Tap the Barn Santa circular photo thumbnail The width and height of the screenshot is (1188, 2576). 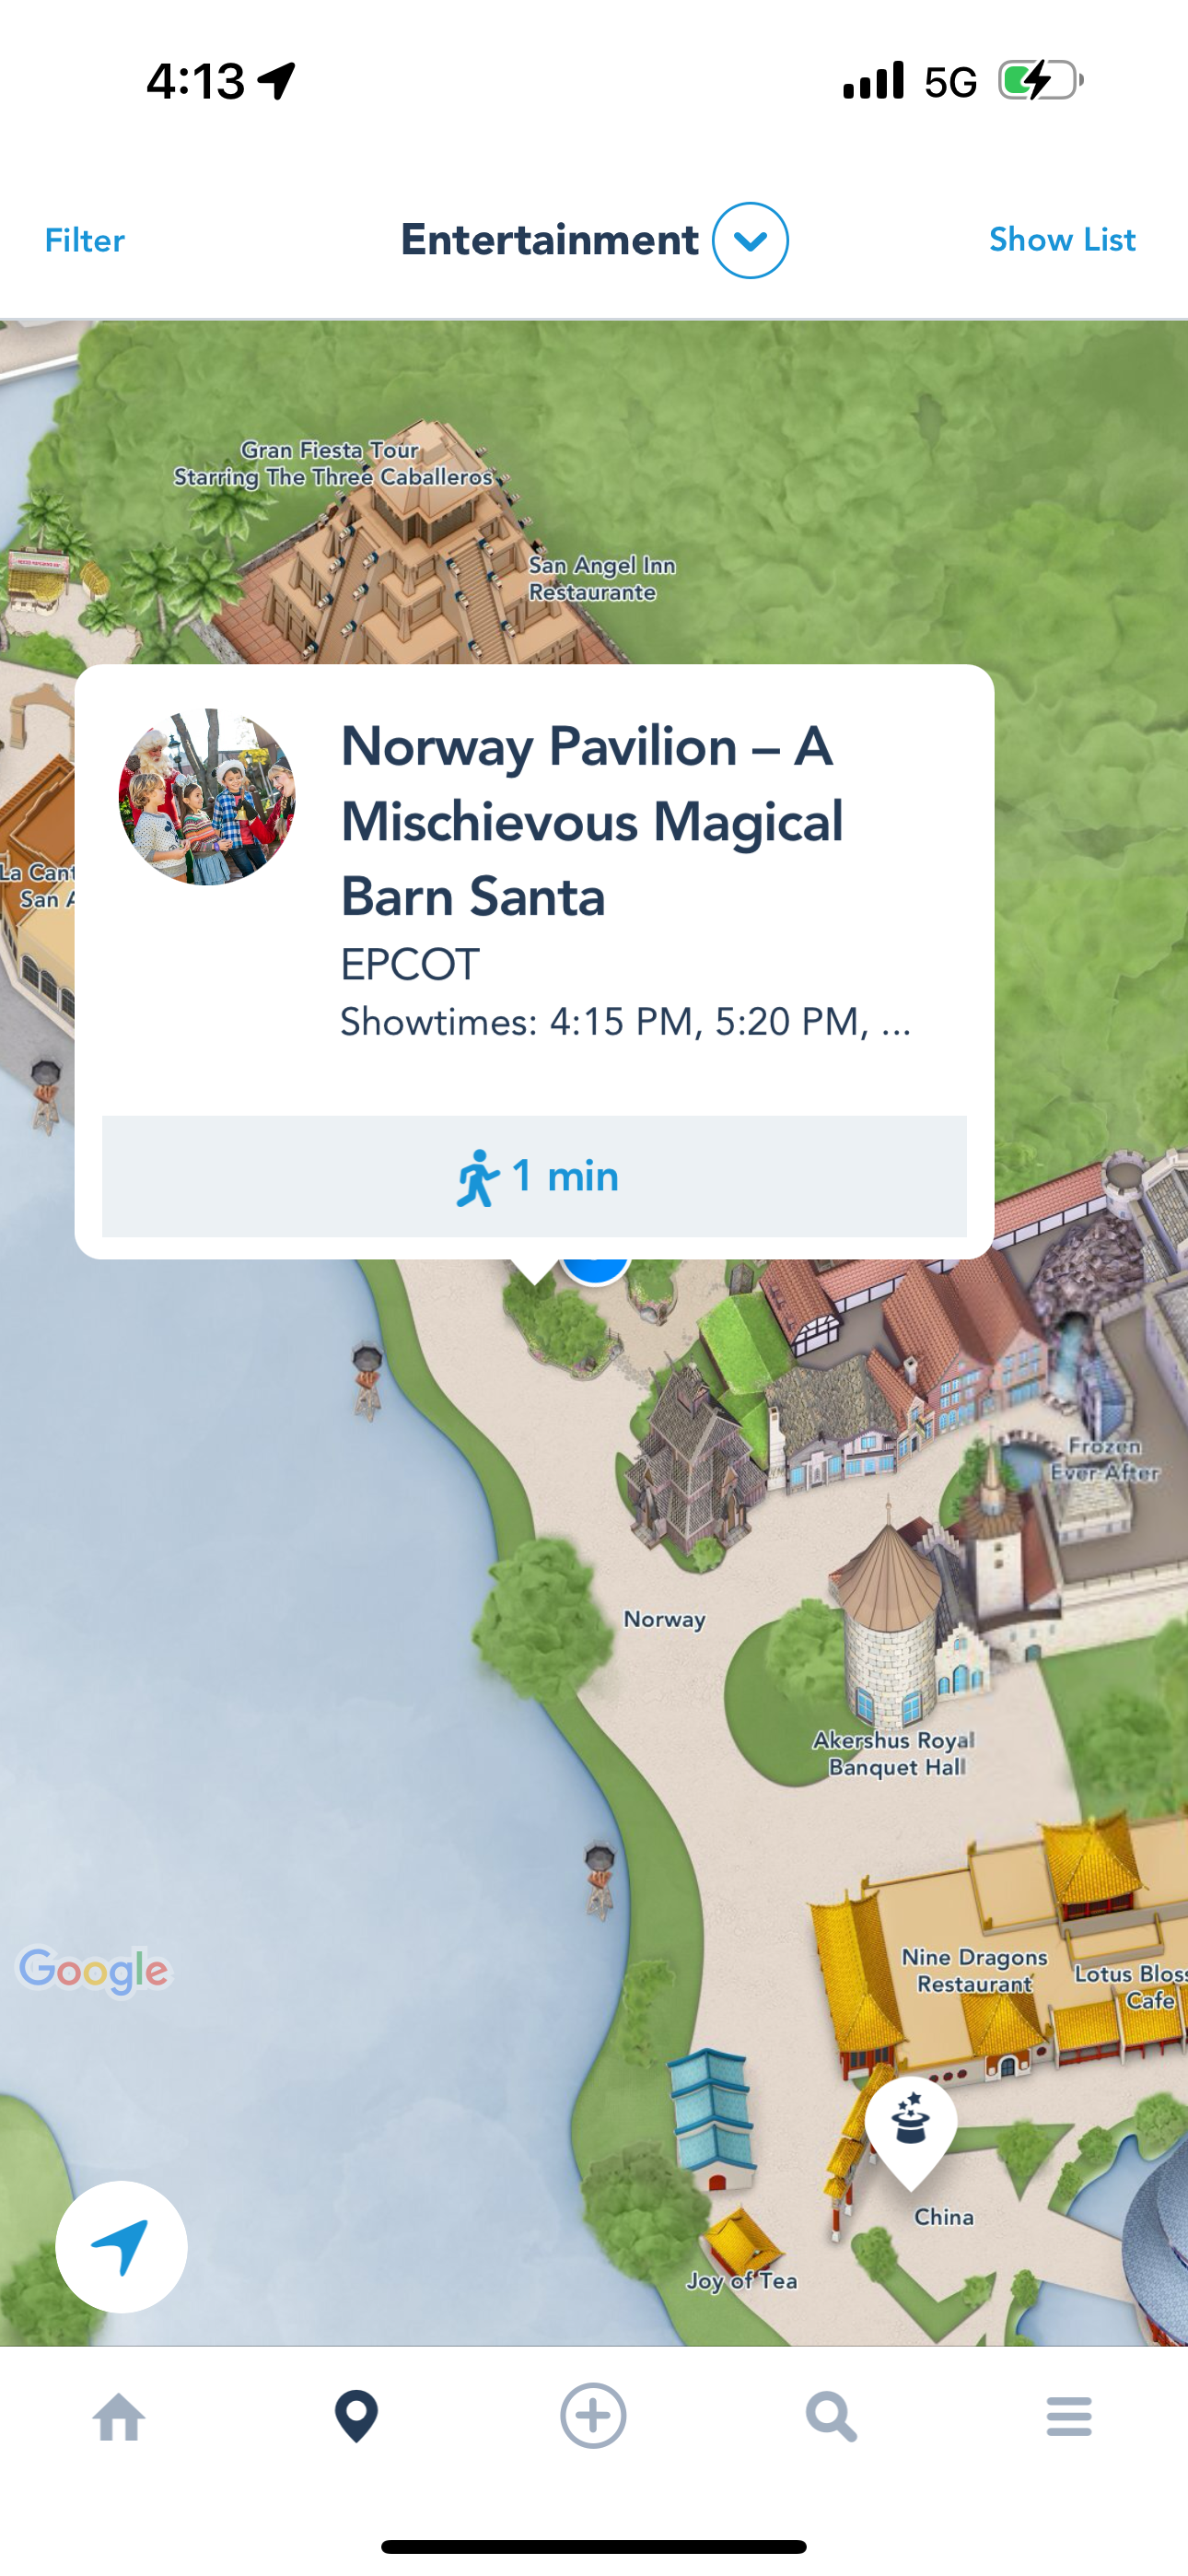(x=207, y=797)
